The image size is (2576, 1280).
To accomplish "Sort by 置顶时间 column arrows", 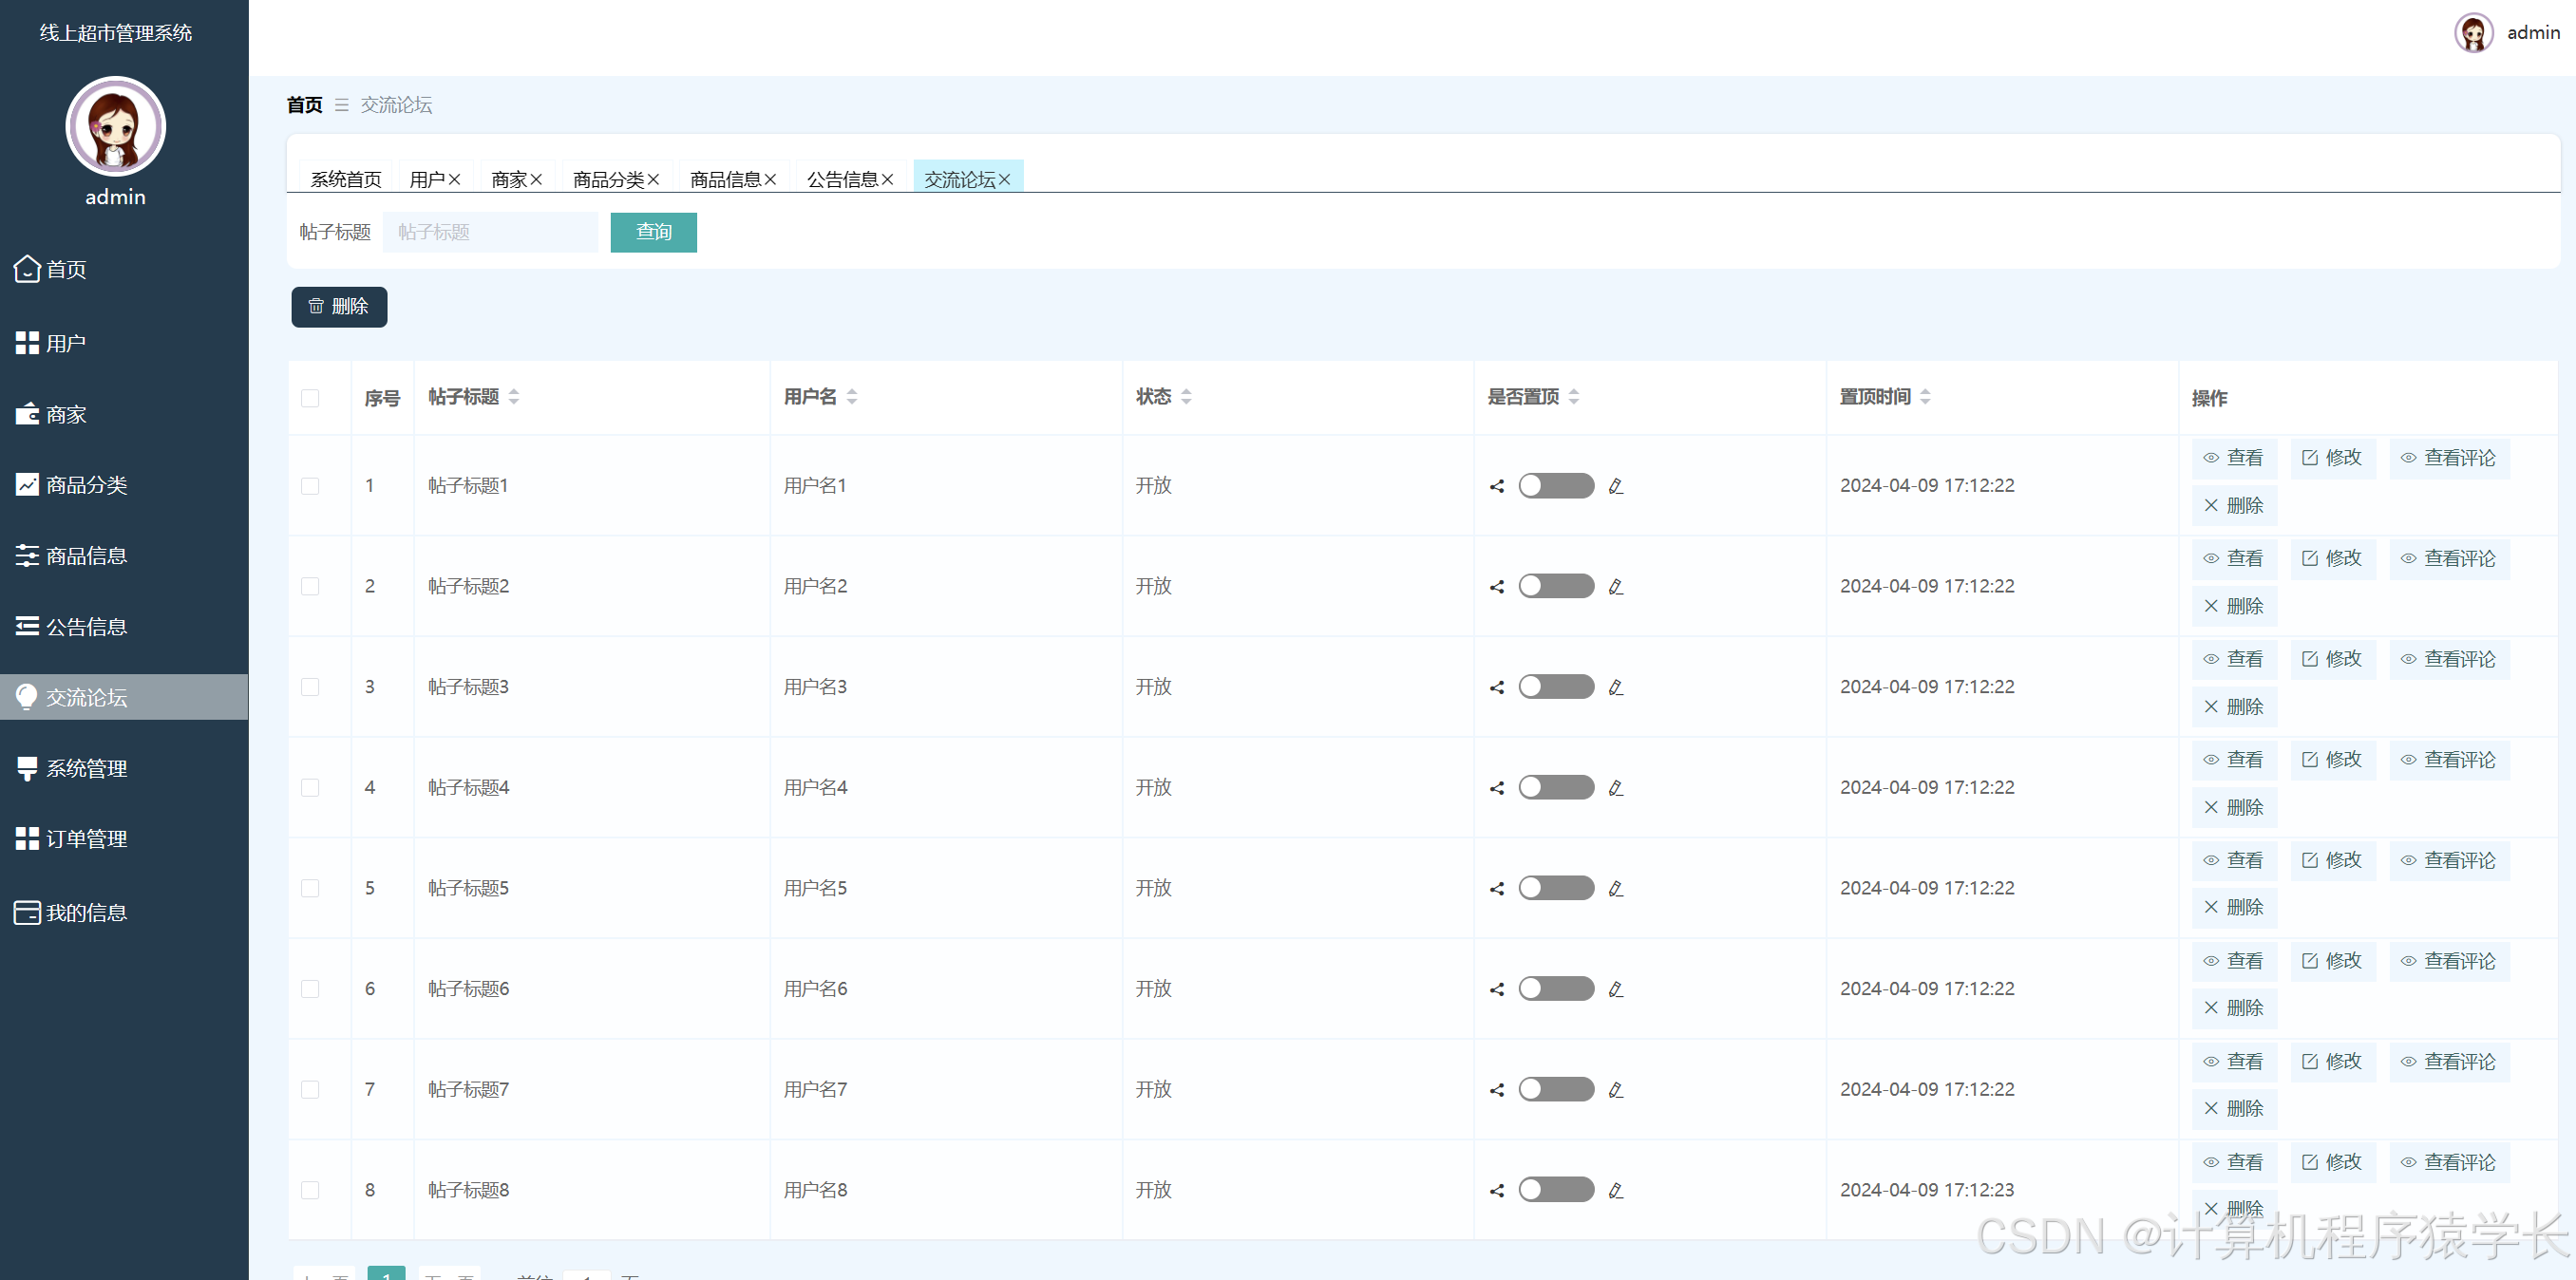I will 1925,397.
